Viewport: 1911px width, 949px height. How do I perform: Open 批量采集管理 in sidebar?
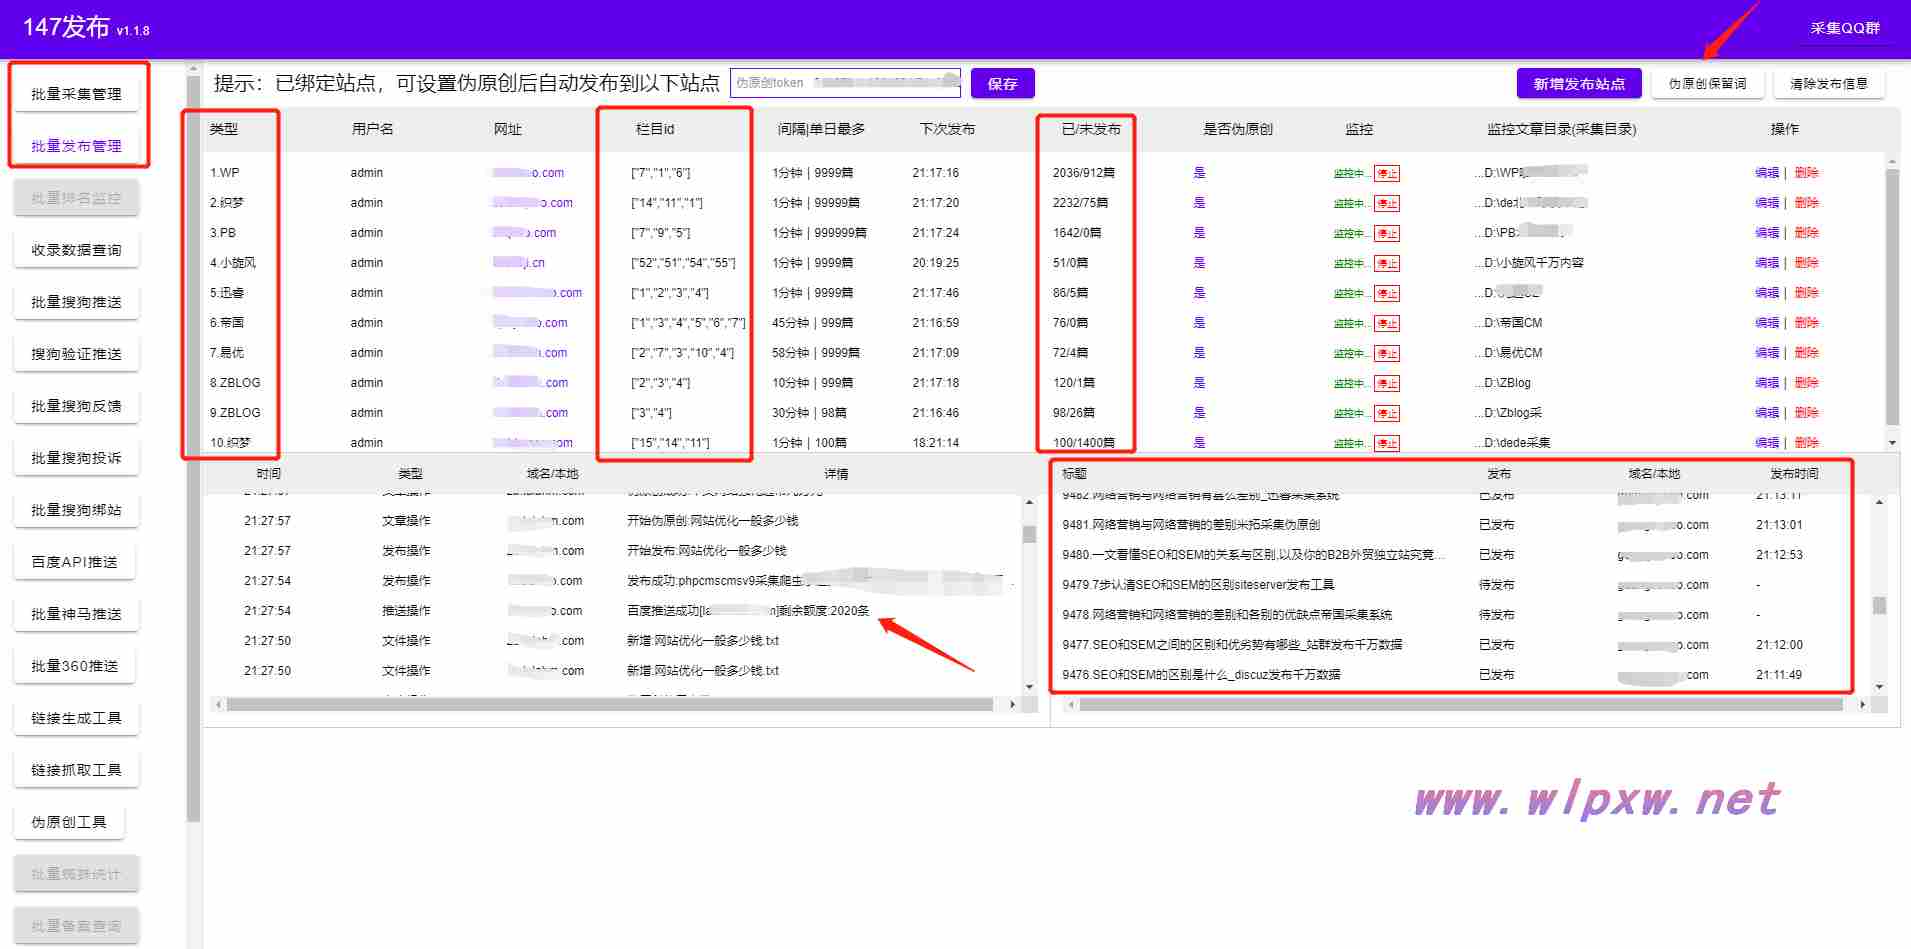coord(76,94)
